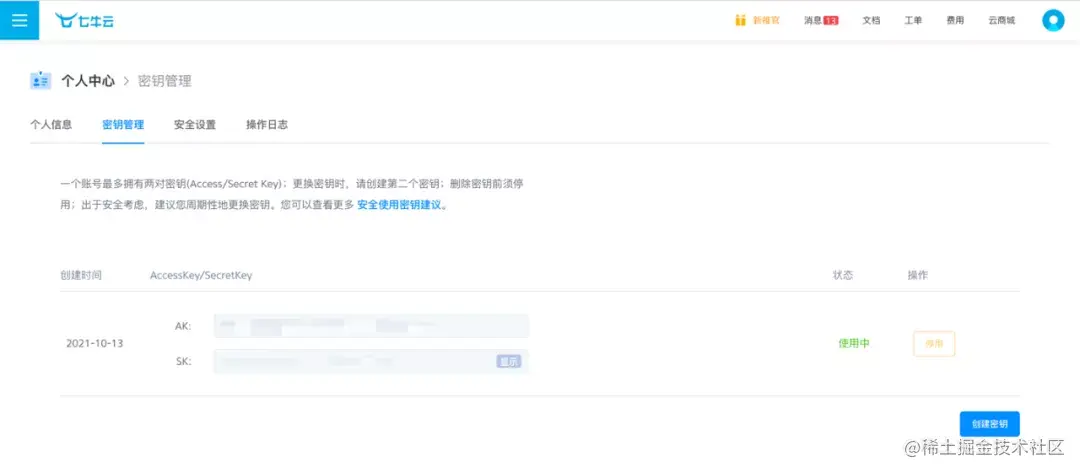Open 云商城 marketplace
Viewport: 1080px width, 473px height.
coord(1001,21)
